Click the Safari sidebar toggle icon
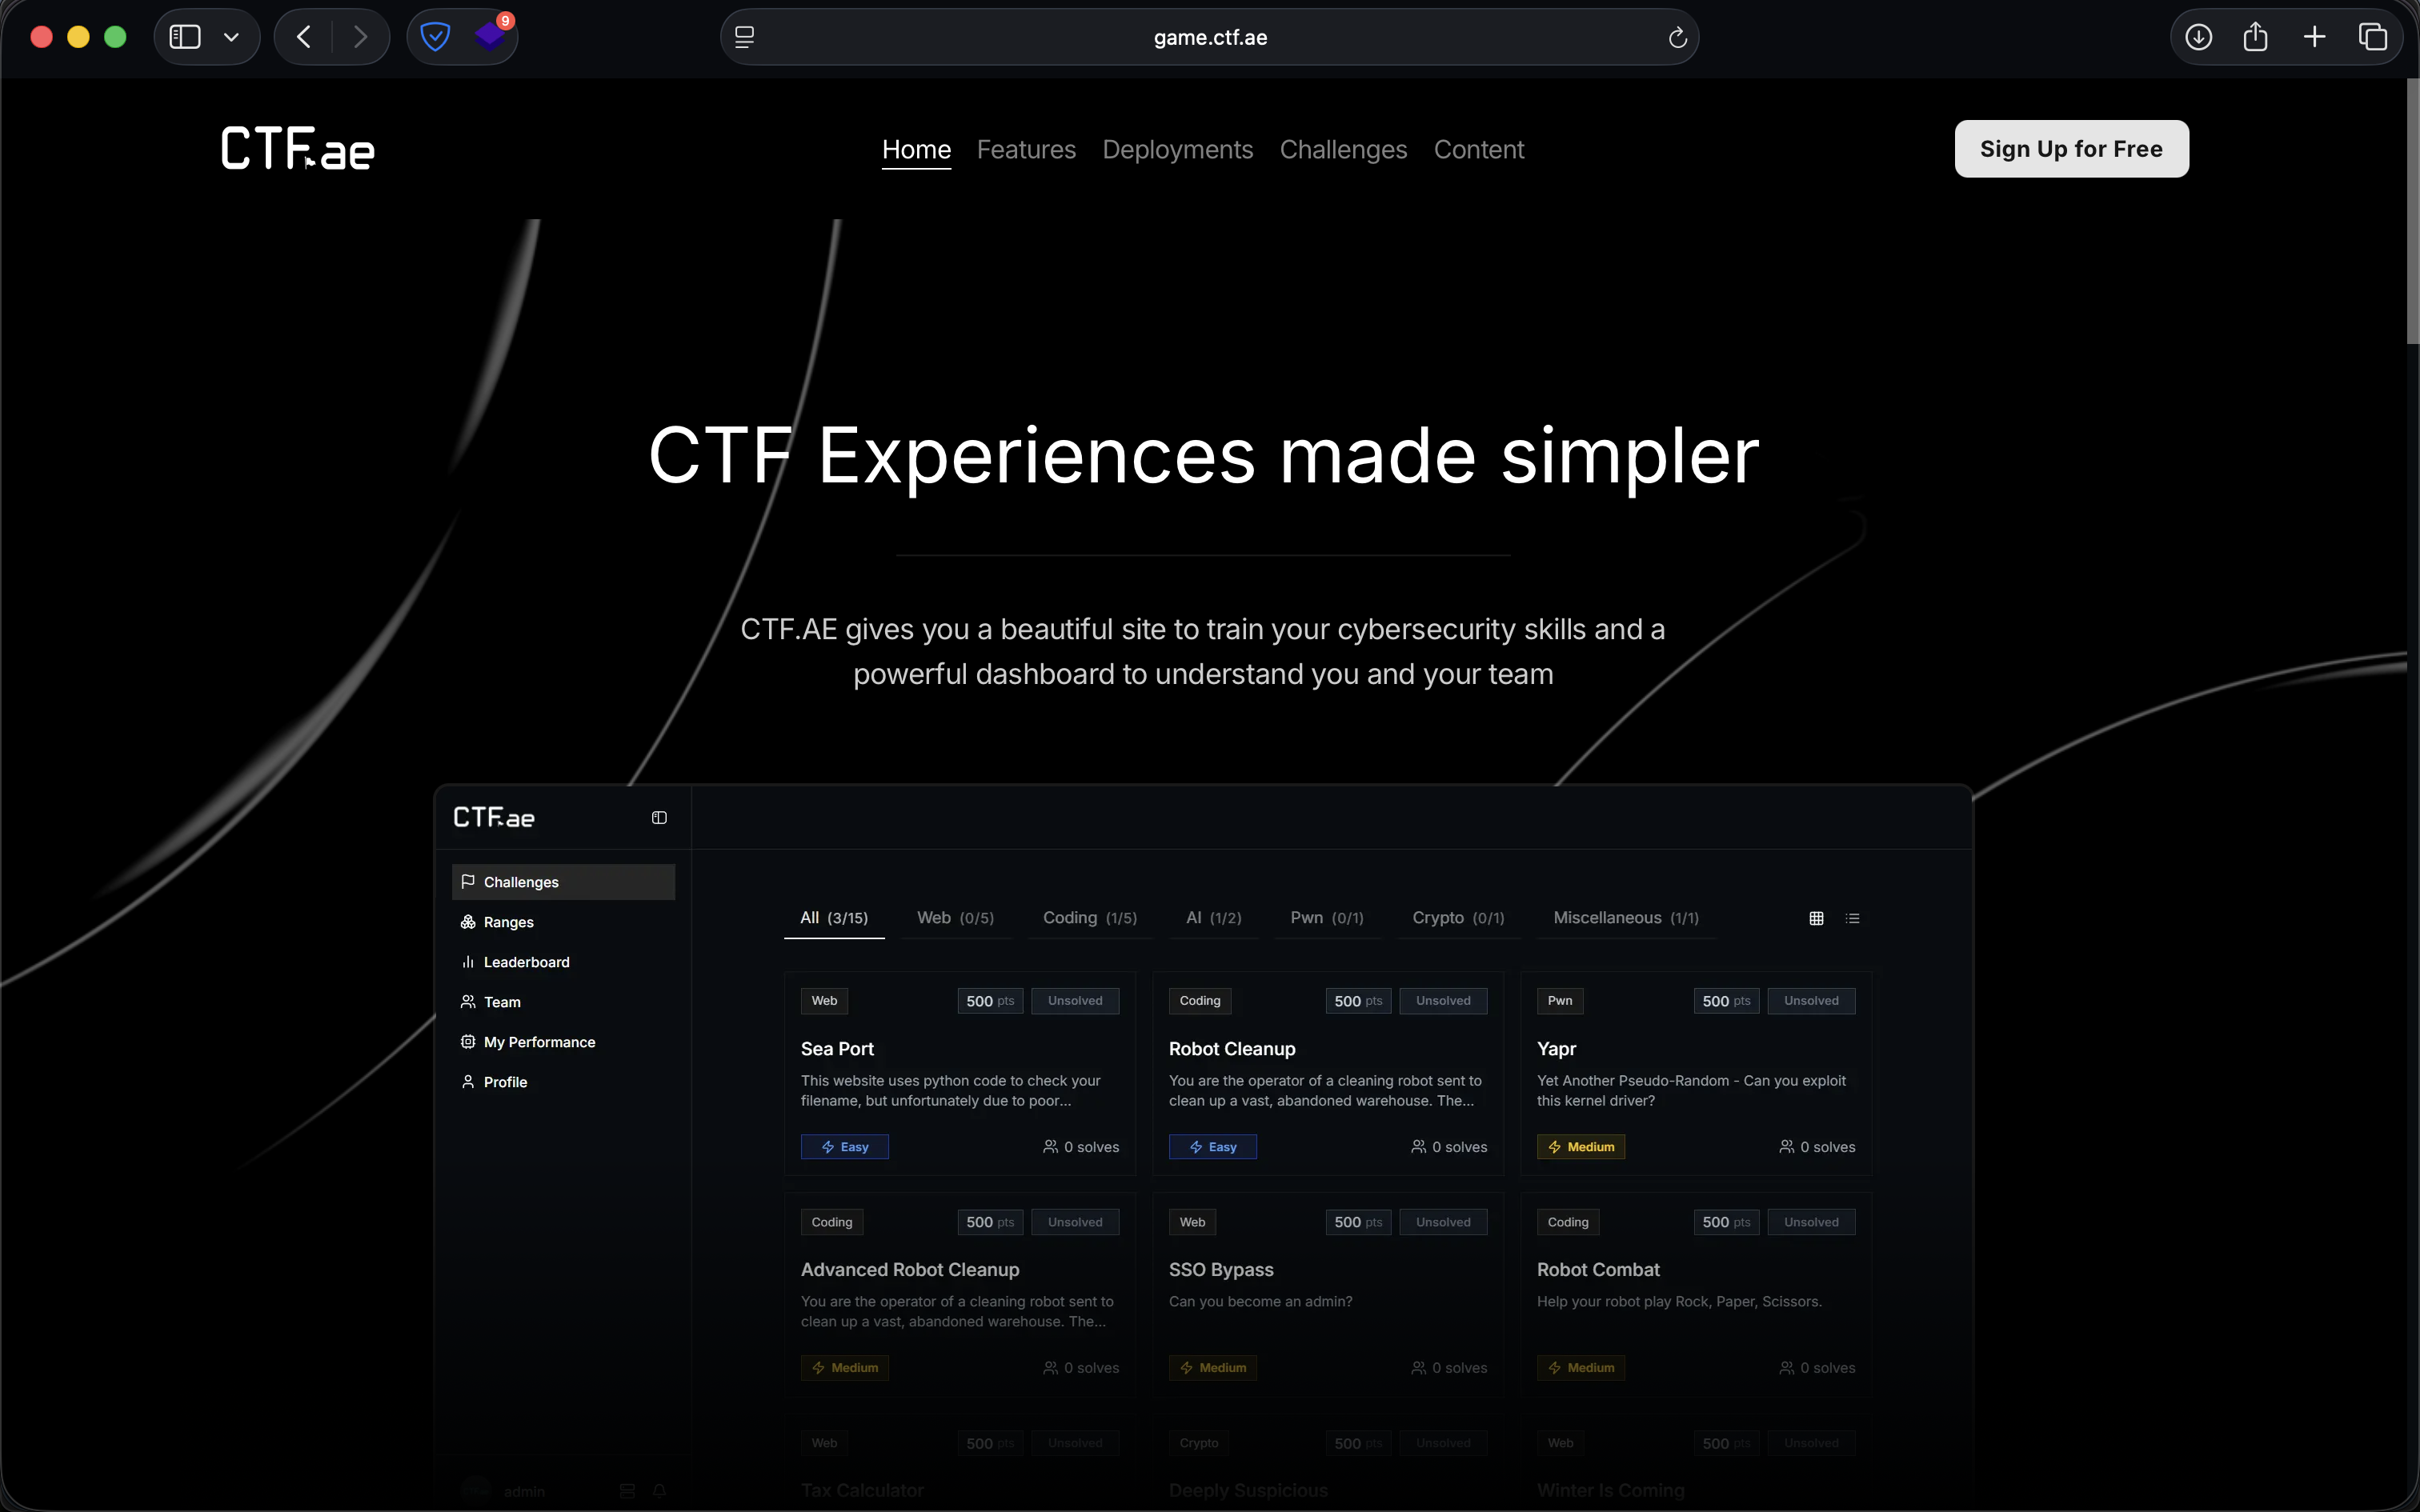 click(185, 37)
